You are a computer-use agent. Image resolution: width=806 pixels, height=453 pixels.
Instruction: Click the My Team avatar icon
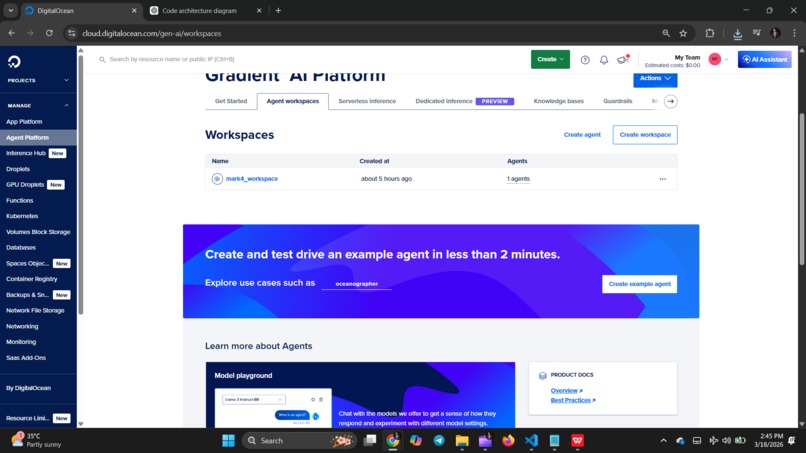point(715,59)
